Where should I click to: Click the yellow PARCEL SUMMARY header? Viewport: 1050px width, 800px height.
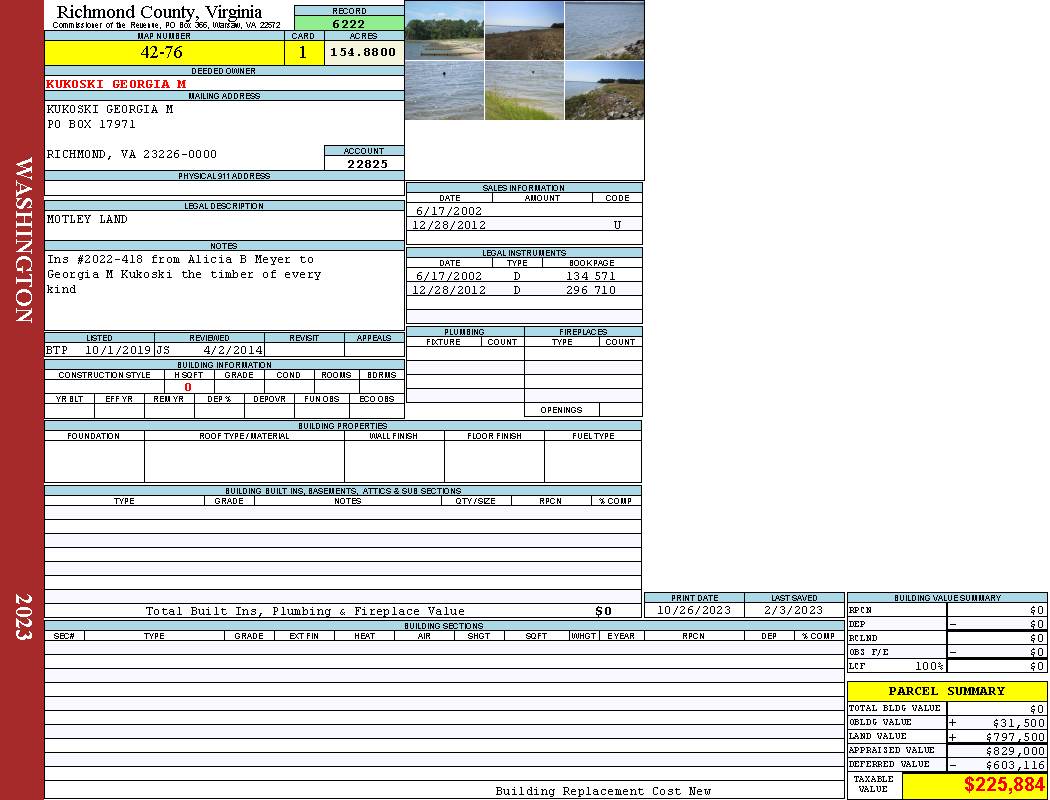click(x=946, y=691)
